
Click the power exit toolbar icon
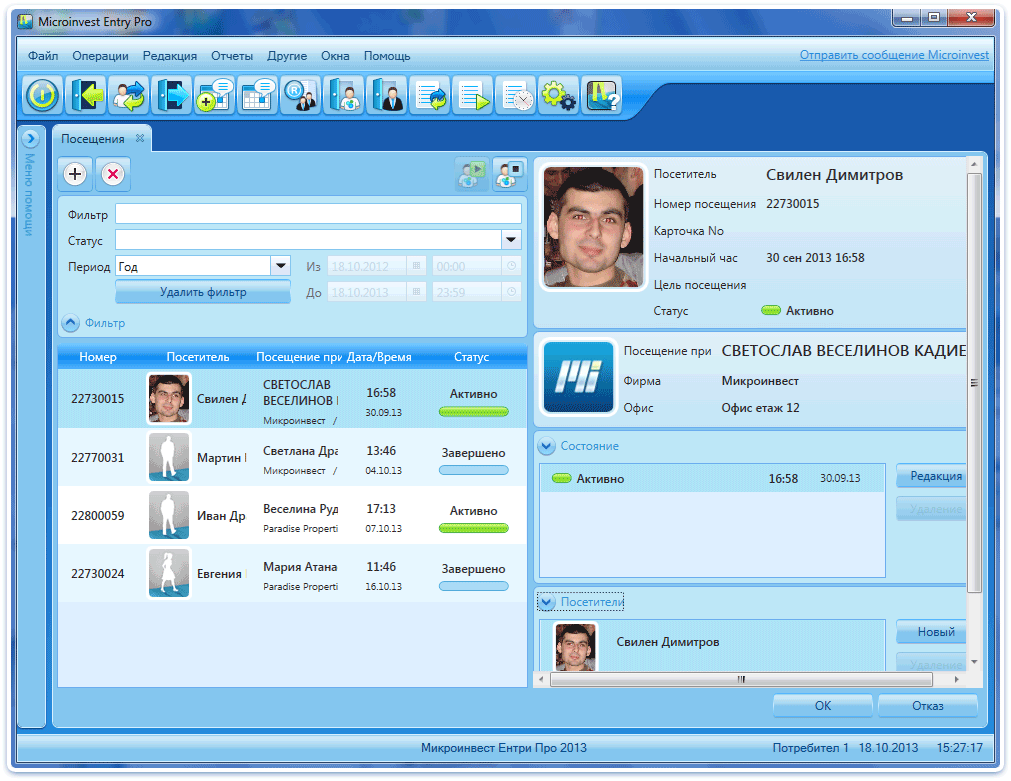tap(43, 95)
